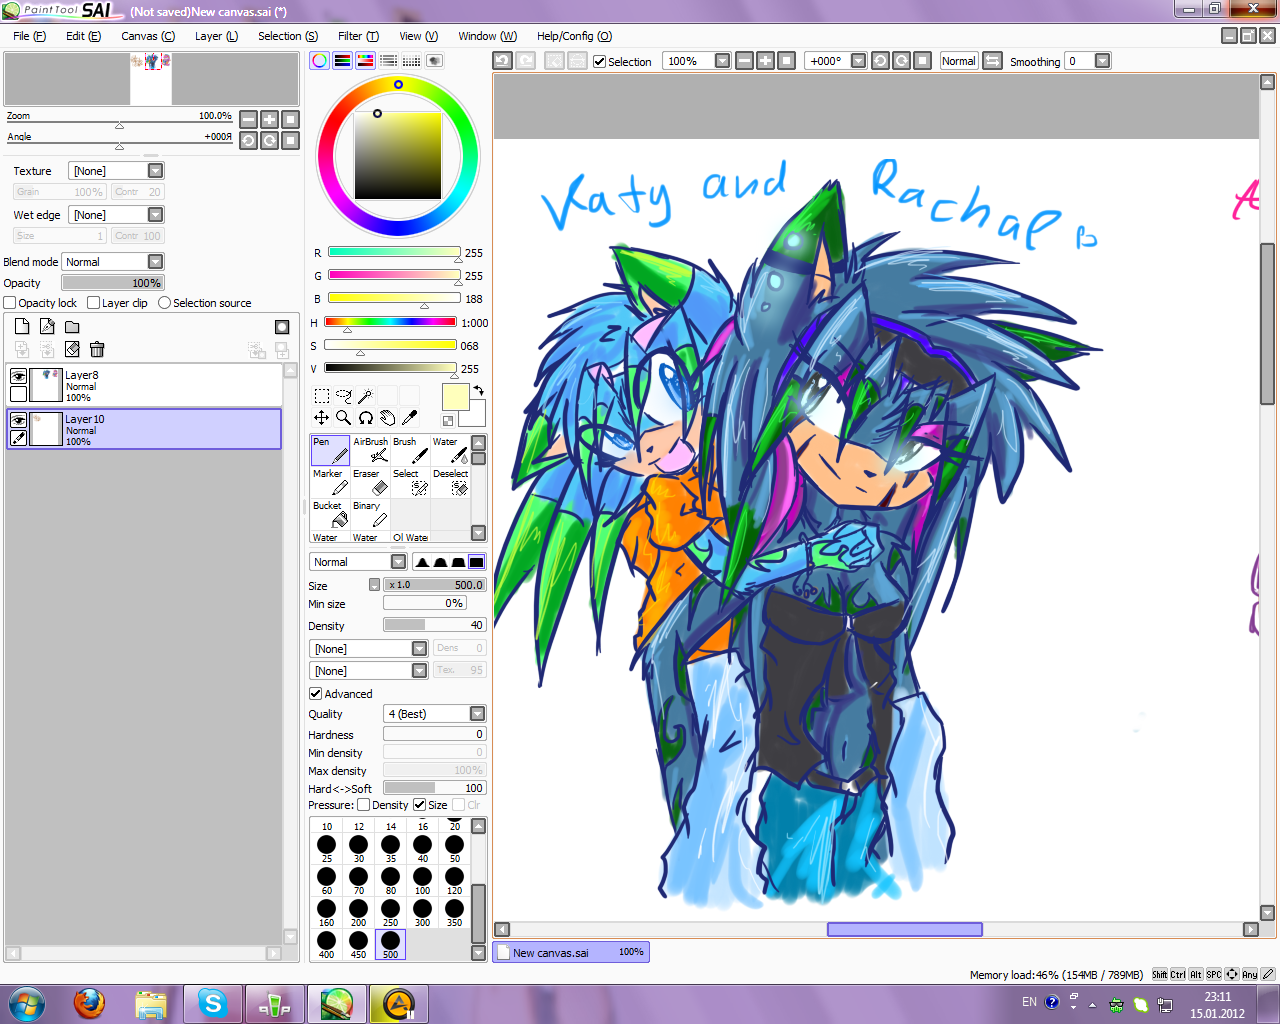Create a new layer folder
The width and height of the screenshot is (1280, 1024).
(x=72, y=326)
